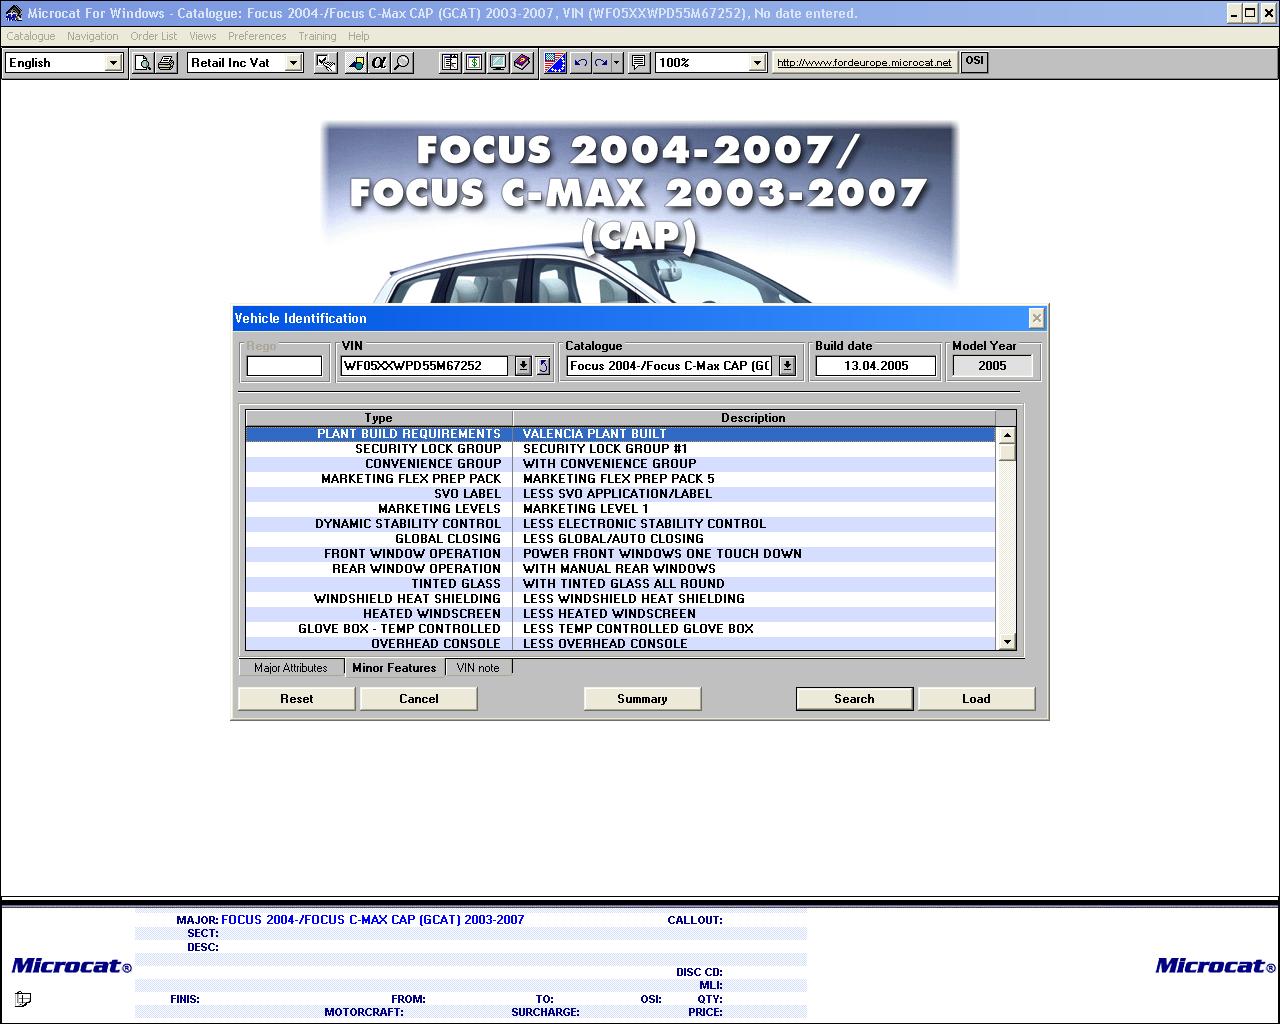Expand the Retail Inc Vat dropdown
The width and height of the screenshot is (1280, 1024).
(x=293, y=63)
